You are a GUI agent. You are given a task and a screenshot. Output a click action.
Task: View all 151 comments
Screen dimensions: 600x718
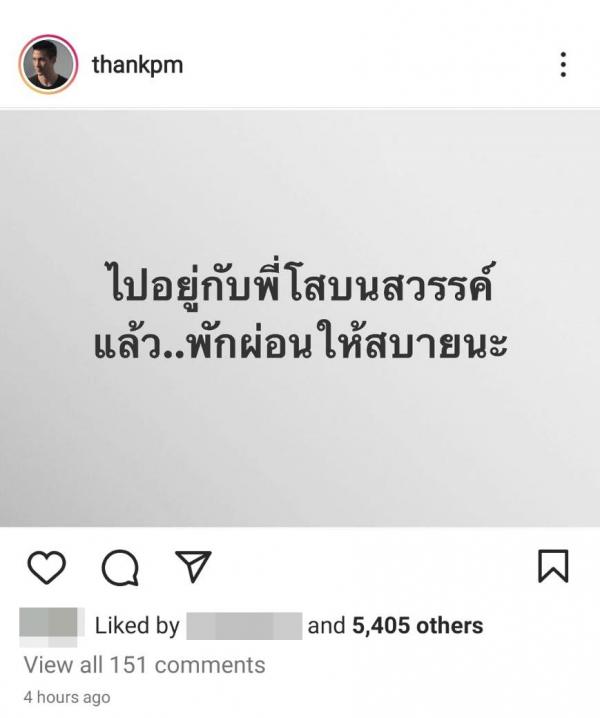coord(144,665)
